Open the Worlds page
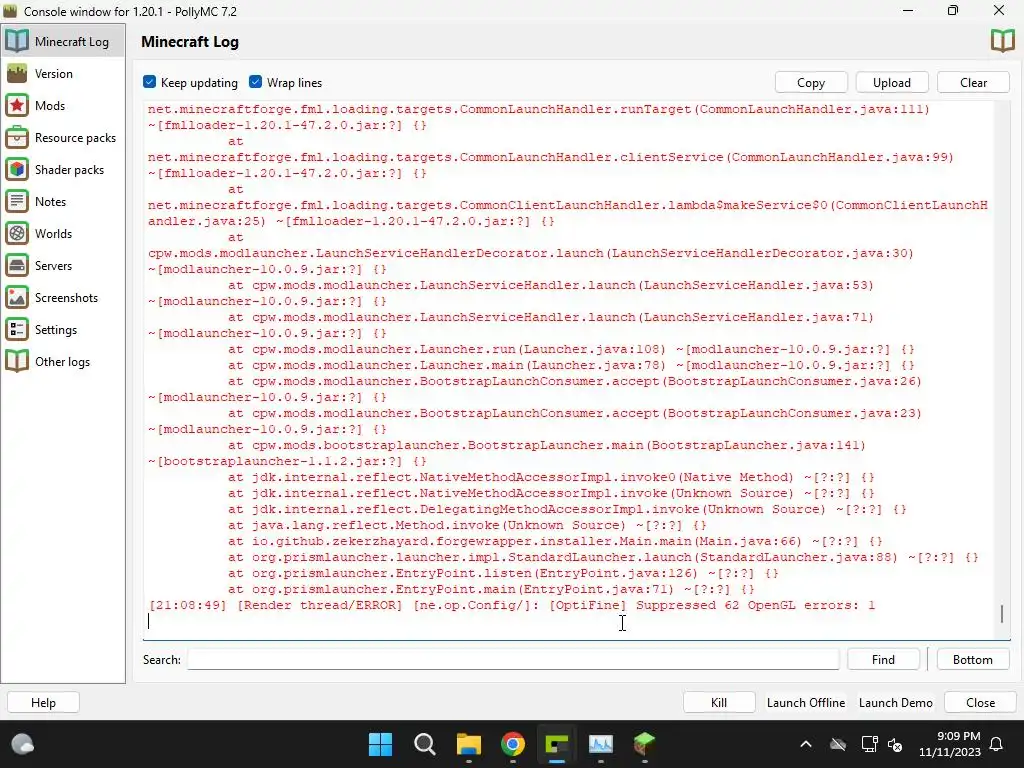The width and height of the screenshot is (1024, 768). pyautogui.click(x=63, y=234)
